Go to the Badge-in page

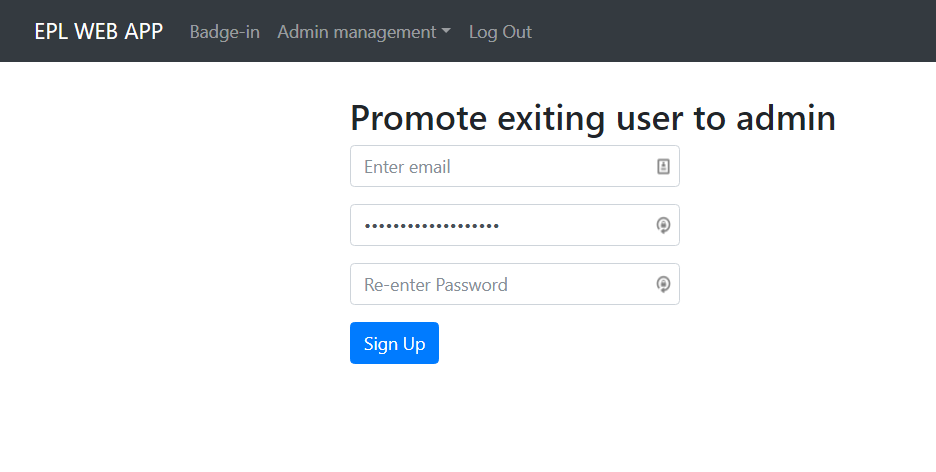pos(224,32)
